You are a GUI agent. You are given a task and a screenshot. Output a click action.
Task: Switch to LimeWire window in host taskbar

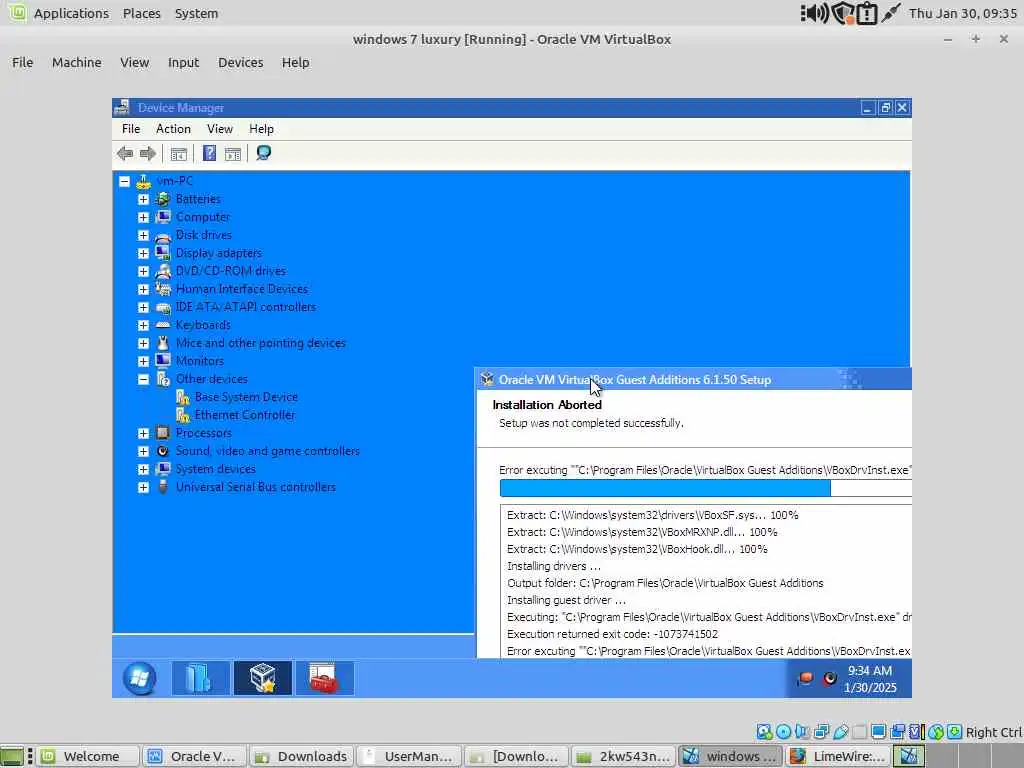pyautogui.click(x=838, y=756)
